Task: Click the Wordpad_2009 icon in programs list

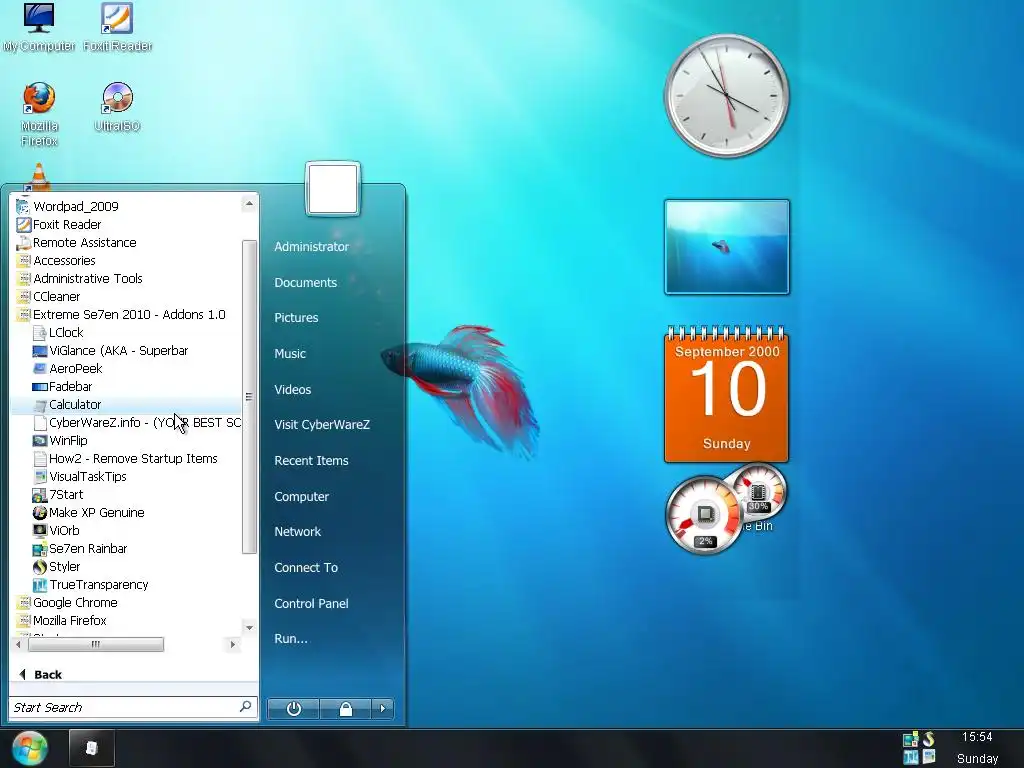Action: (24, 206)
